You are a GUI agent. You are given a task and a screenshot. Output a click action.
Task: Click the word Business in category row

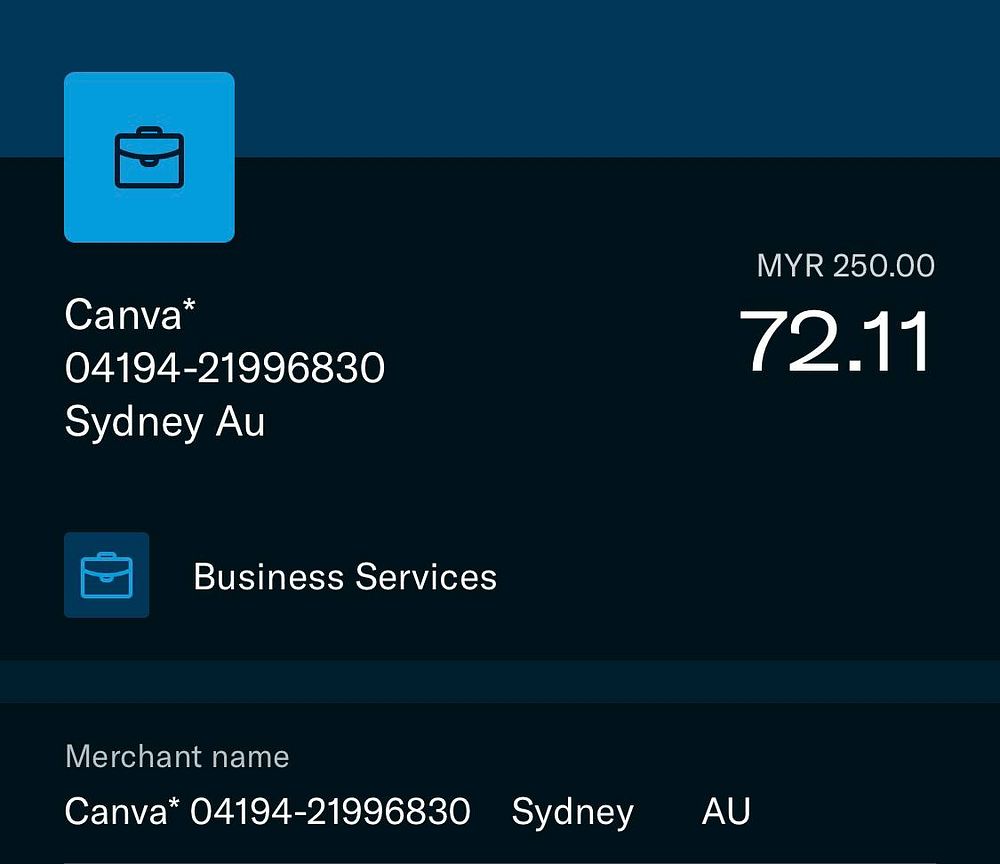(268, 577)
